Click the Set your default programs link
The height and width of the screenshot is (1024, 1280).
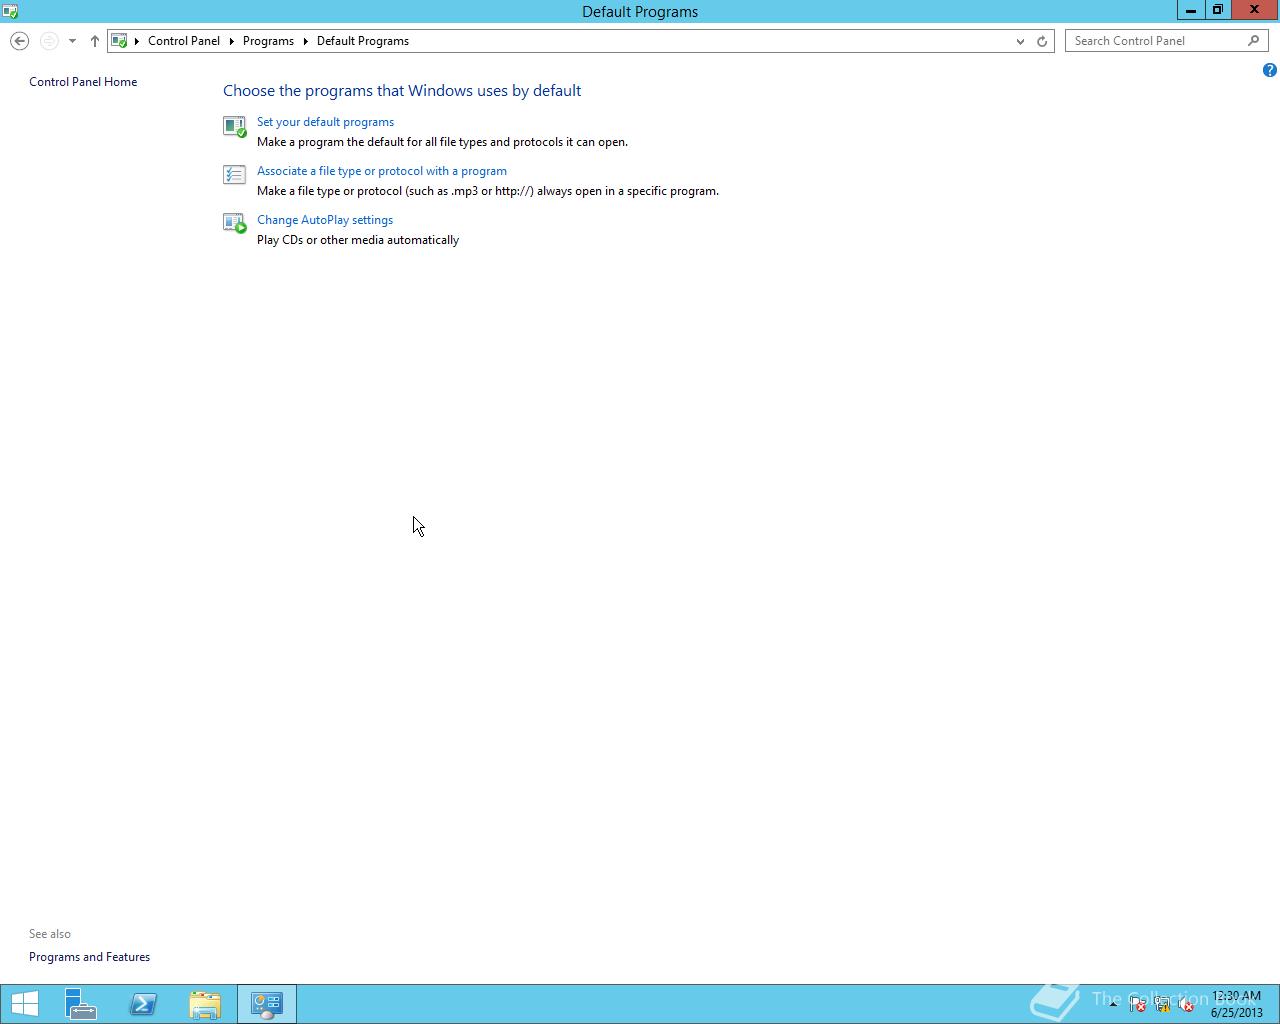click(325, 122)
